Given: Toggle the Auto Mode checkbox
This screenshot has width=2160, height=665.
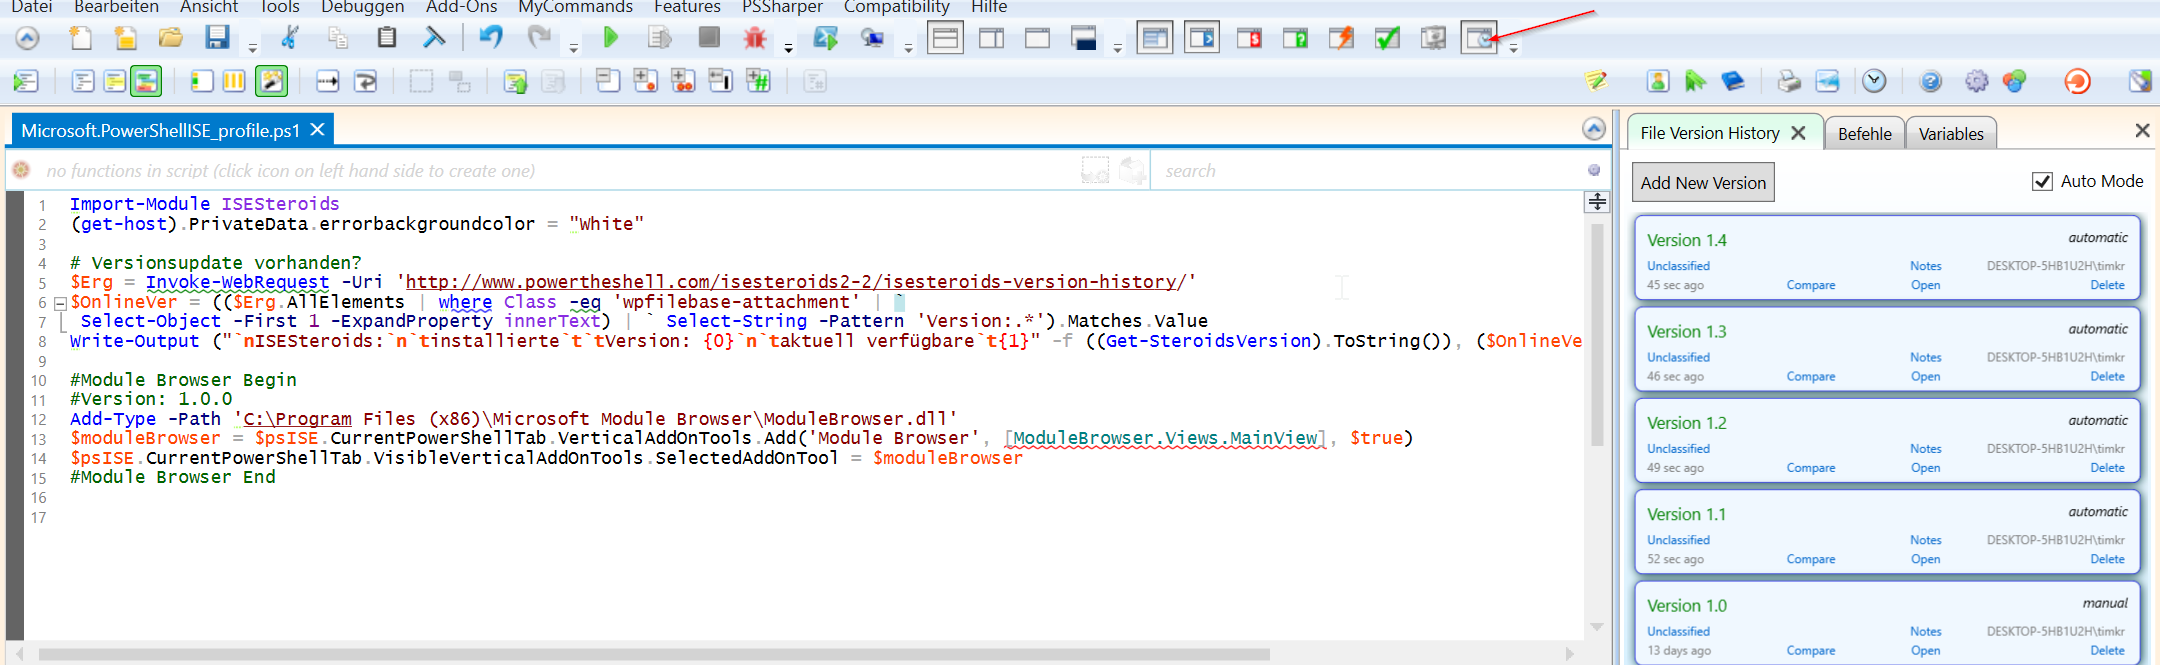Looking at the screenshot, I should 2042,181.
